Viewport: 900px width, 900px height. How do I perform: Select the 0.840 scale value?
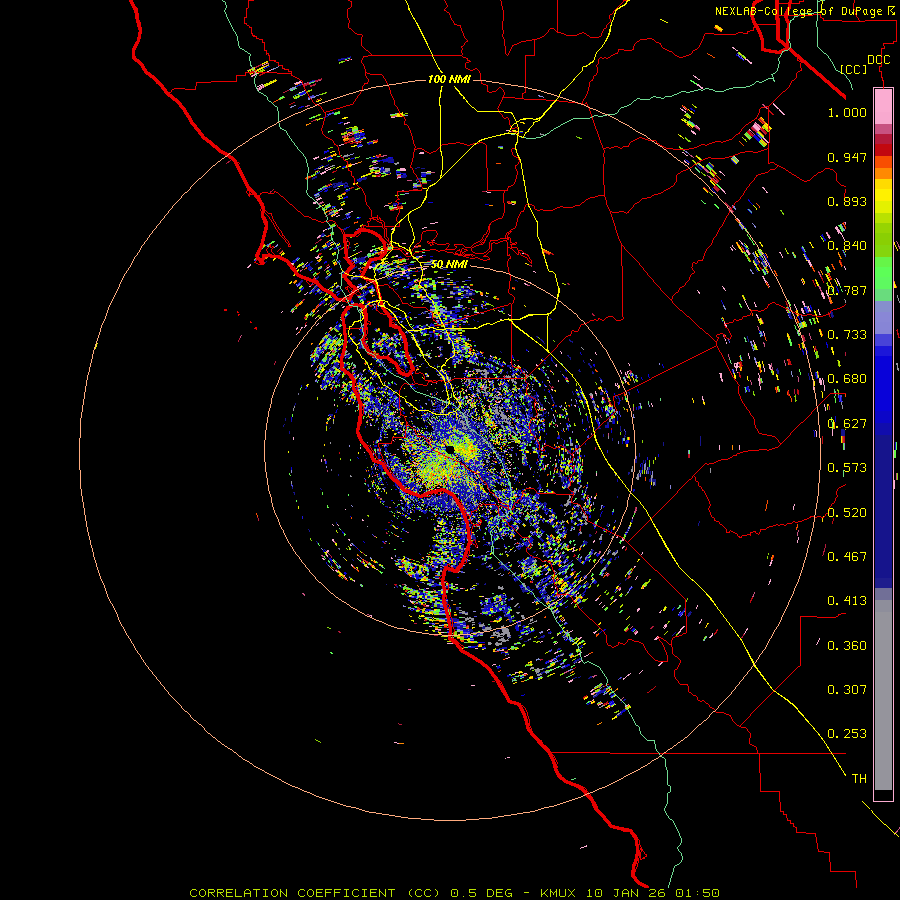(847, 246)
